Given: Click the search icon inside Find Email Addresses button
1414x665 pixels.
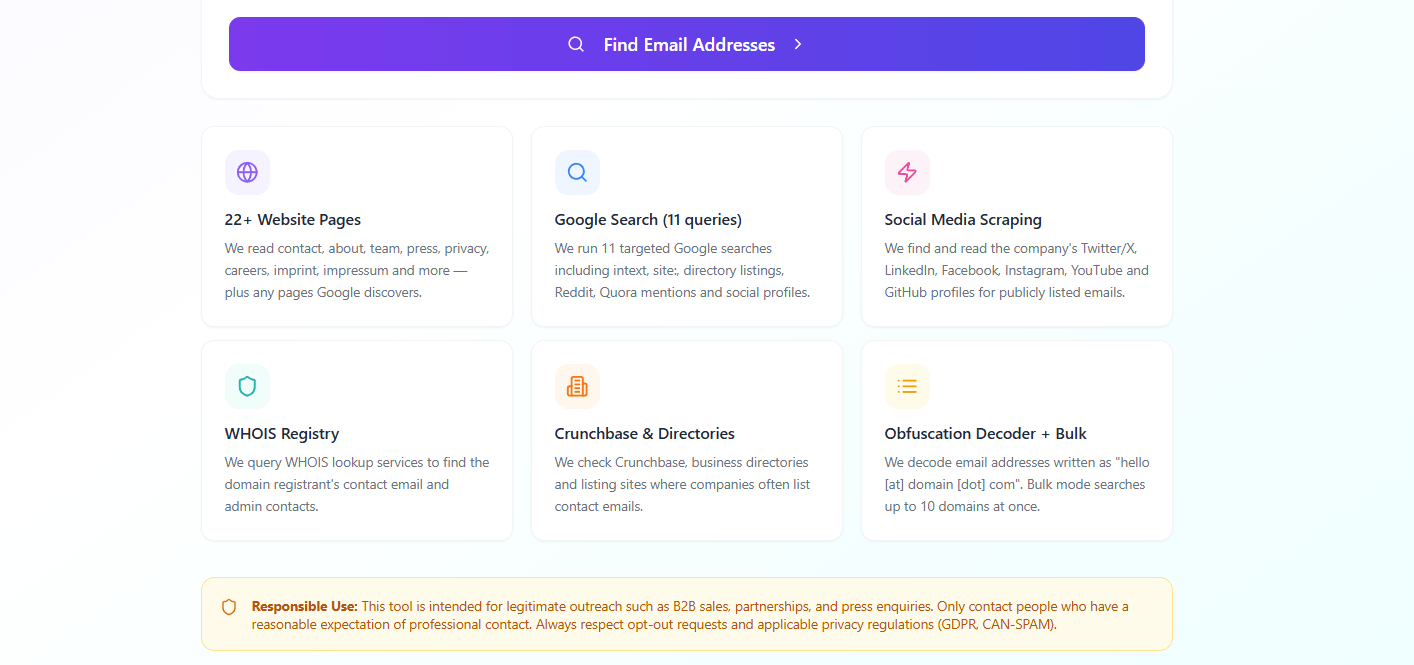Looking at the screenshot, I should coord(575,44).
